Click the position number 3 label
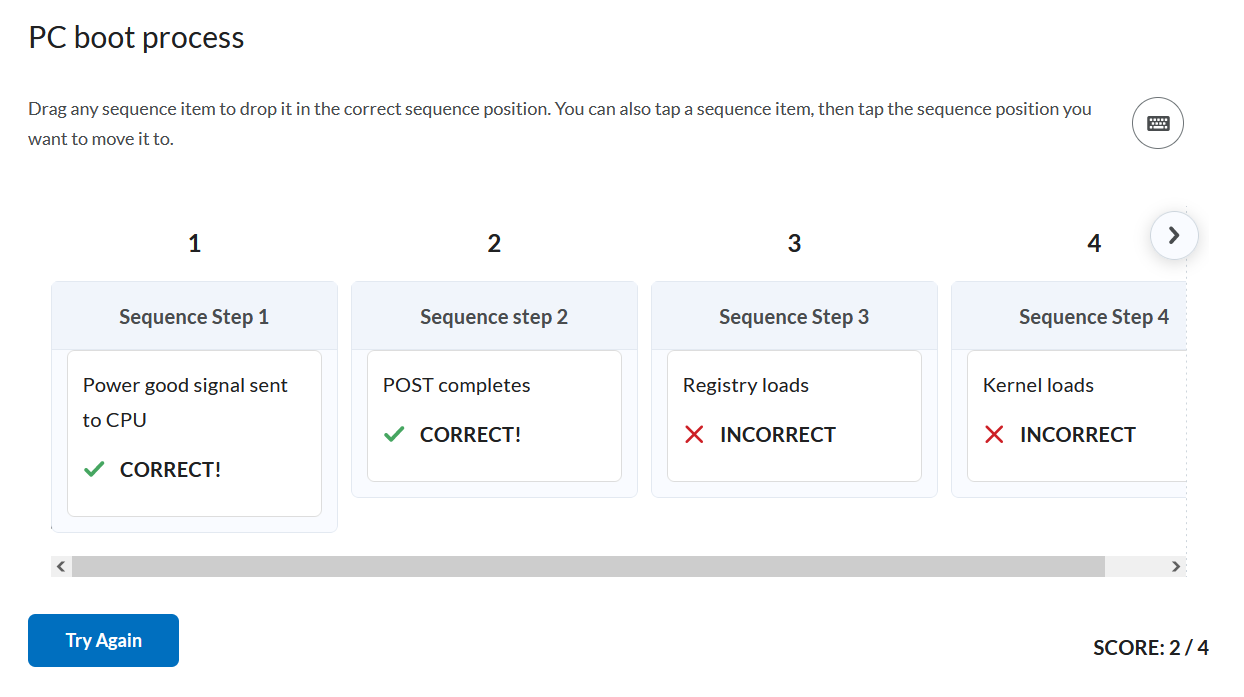The image size is (1244, 697). [794, 243]
